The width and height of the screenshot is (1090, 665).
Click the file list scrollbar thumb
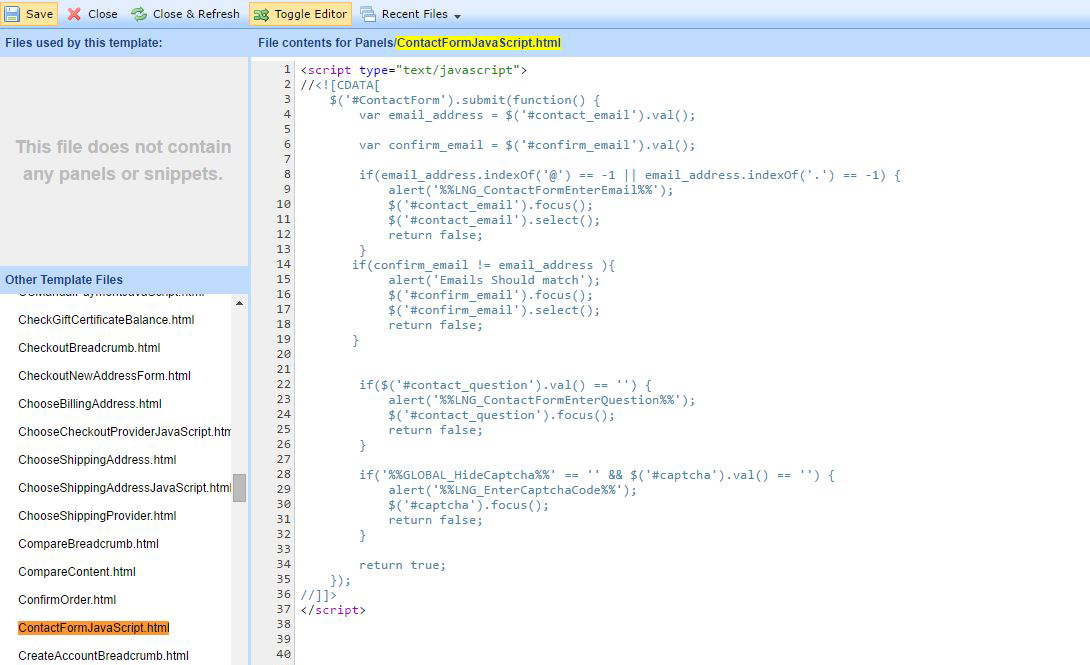[239, 488]
